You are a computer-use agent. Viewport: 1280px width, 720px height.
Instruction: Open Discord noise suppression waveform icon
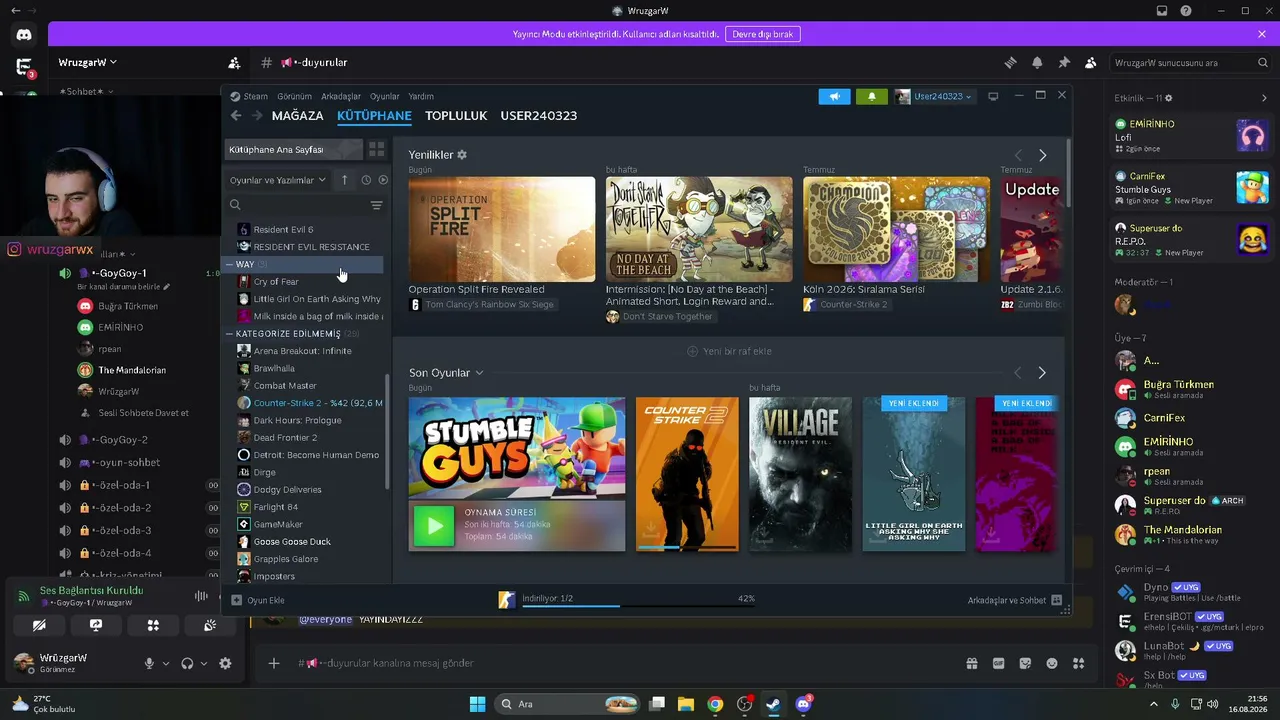coord(201,596)
